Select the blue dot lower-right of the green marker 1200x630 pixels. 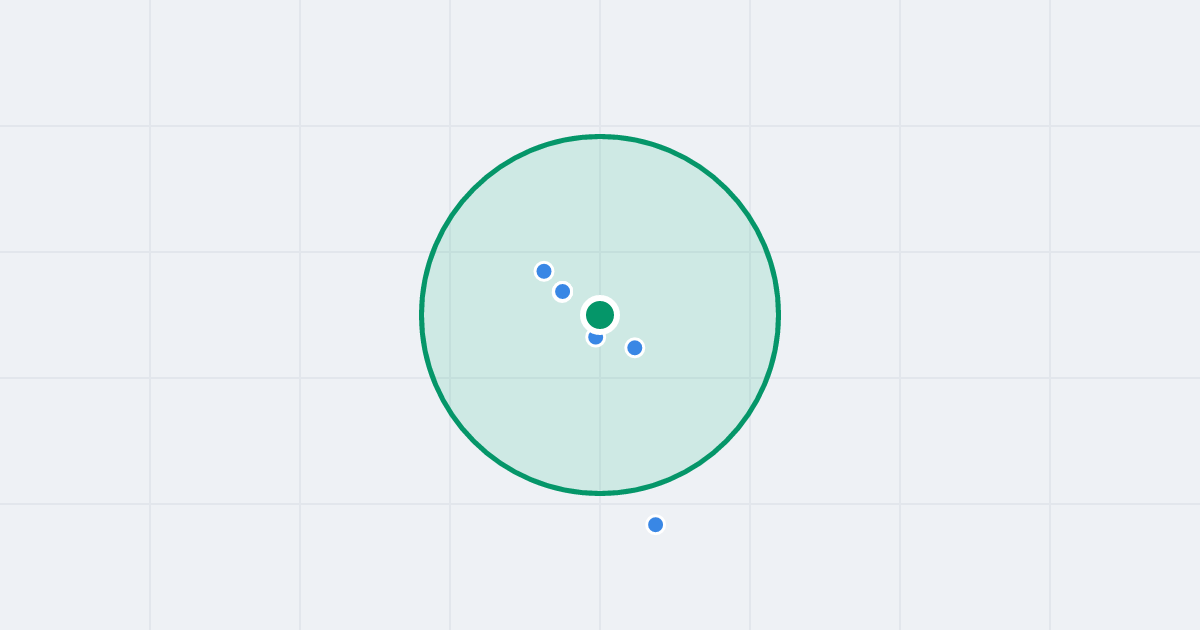pos(634,348)
